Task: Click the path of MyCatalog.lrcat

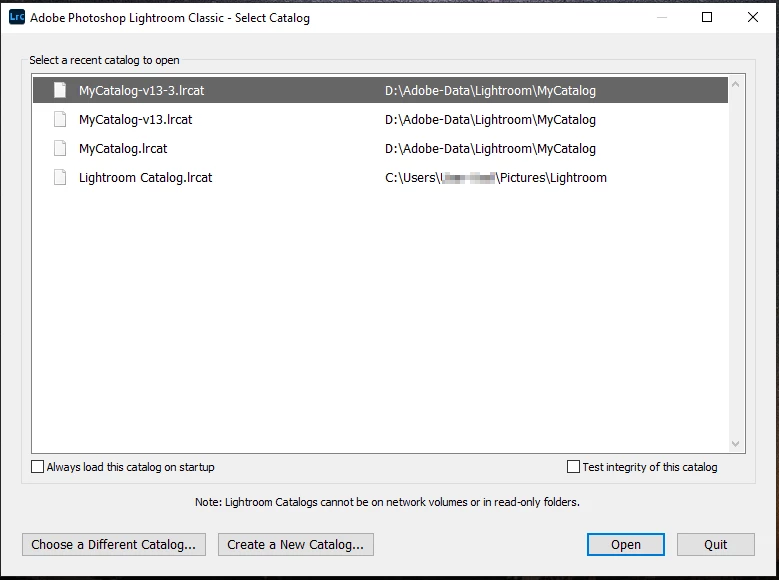Action: click(x=490, y=149)
